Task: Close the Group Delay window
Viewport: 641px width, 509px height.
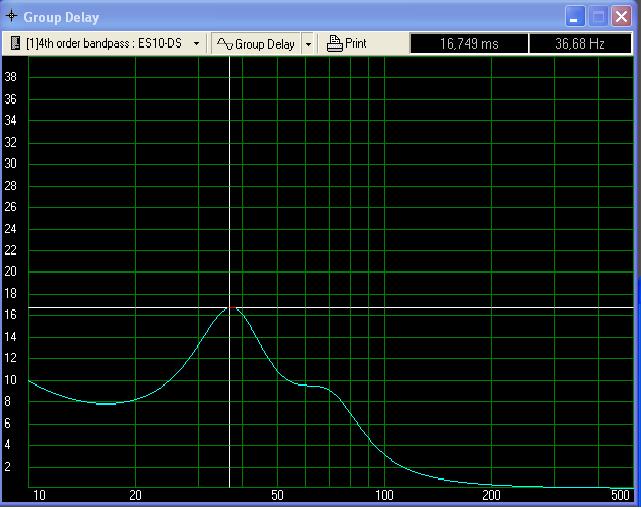Action: (621, 16)
